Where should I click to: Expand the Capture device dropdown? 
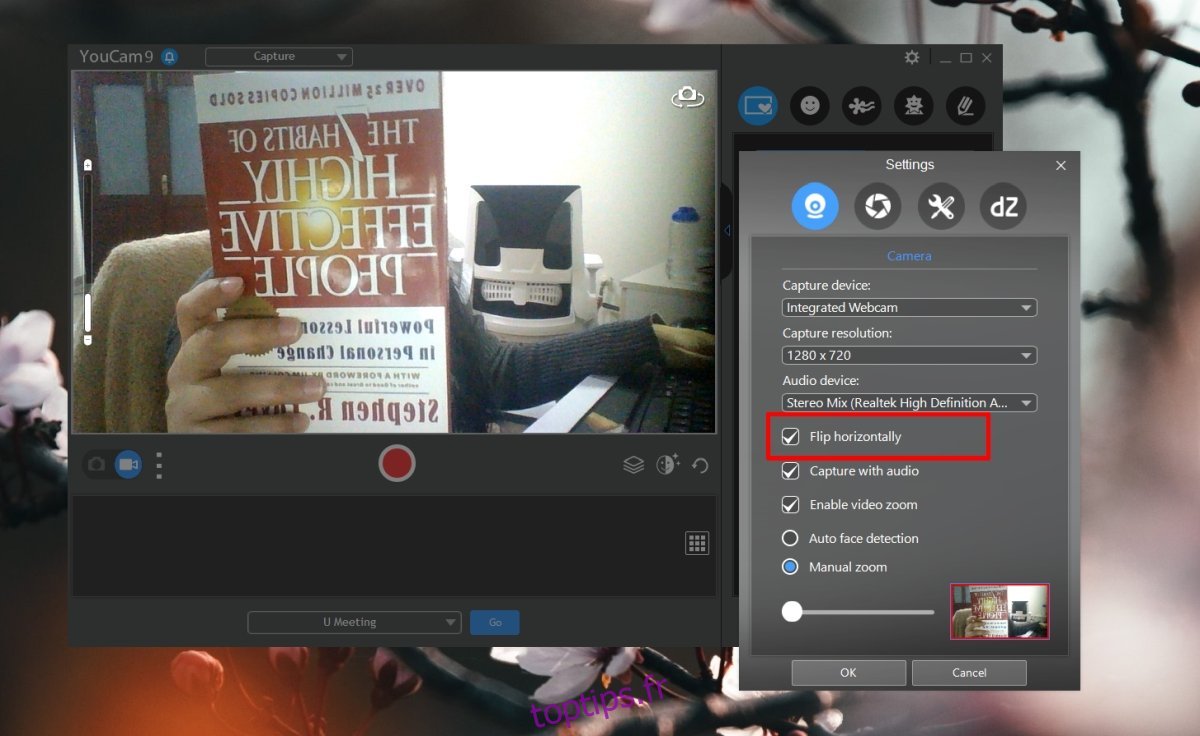pyautogui.click(x=909, y=308)
